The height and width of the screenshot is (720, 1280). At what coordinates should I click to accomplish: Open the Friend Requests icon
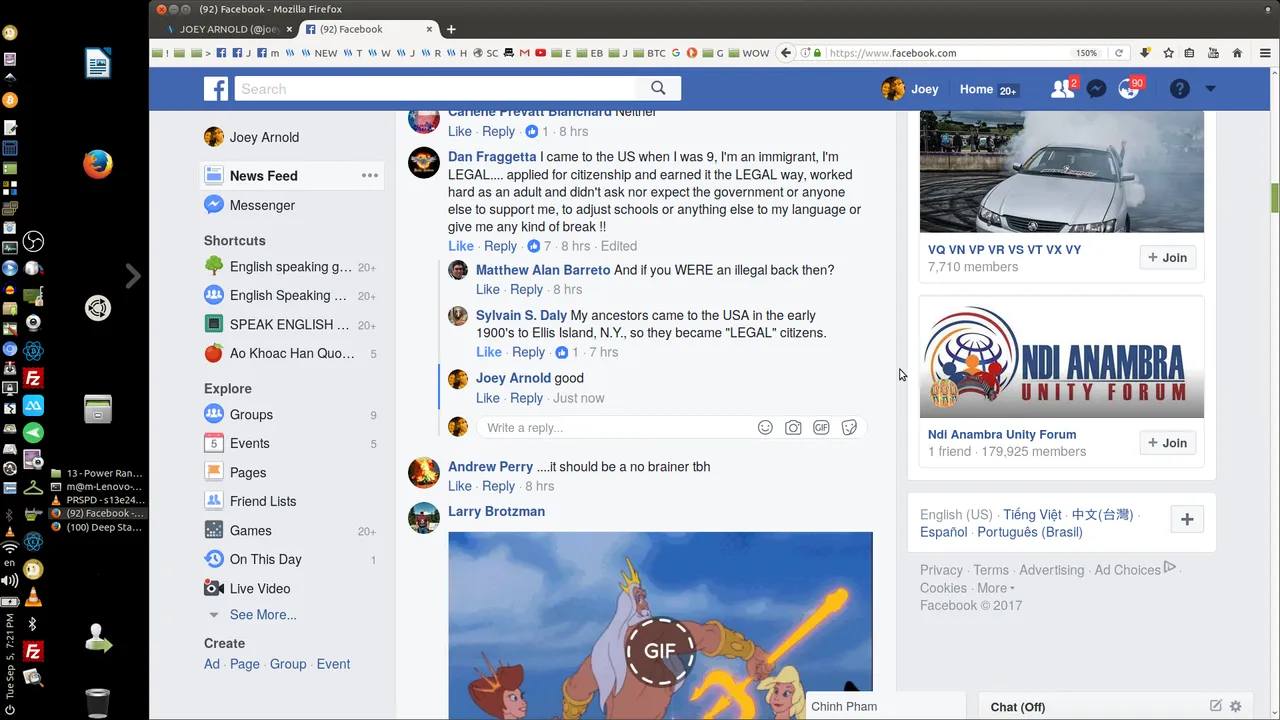tap(1061, 89)
